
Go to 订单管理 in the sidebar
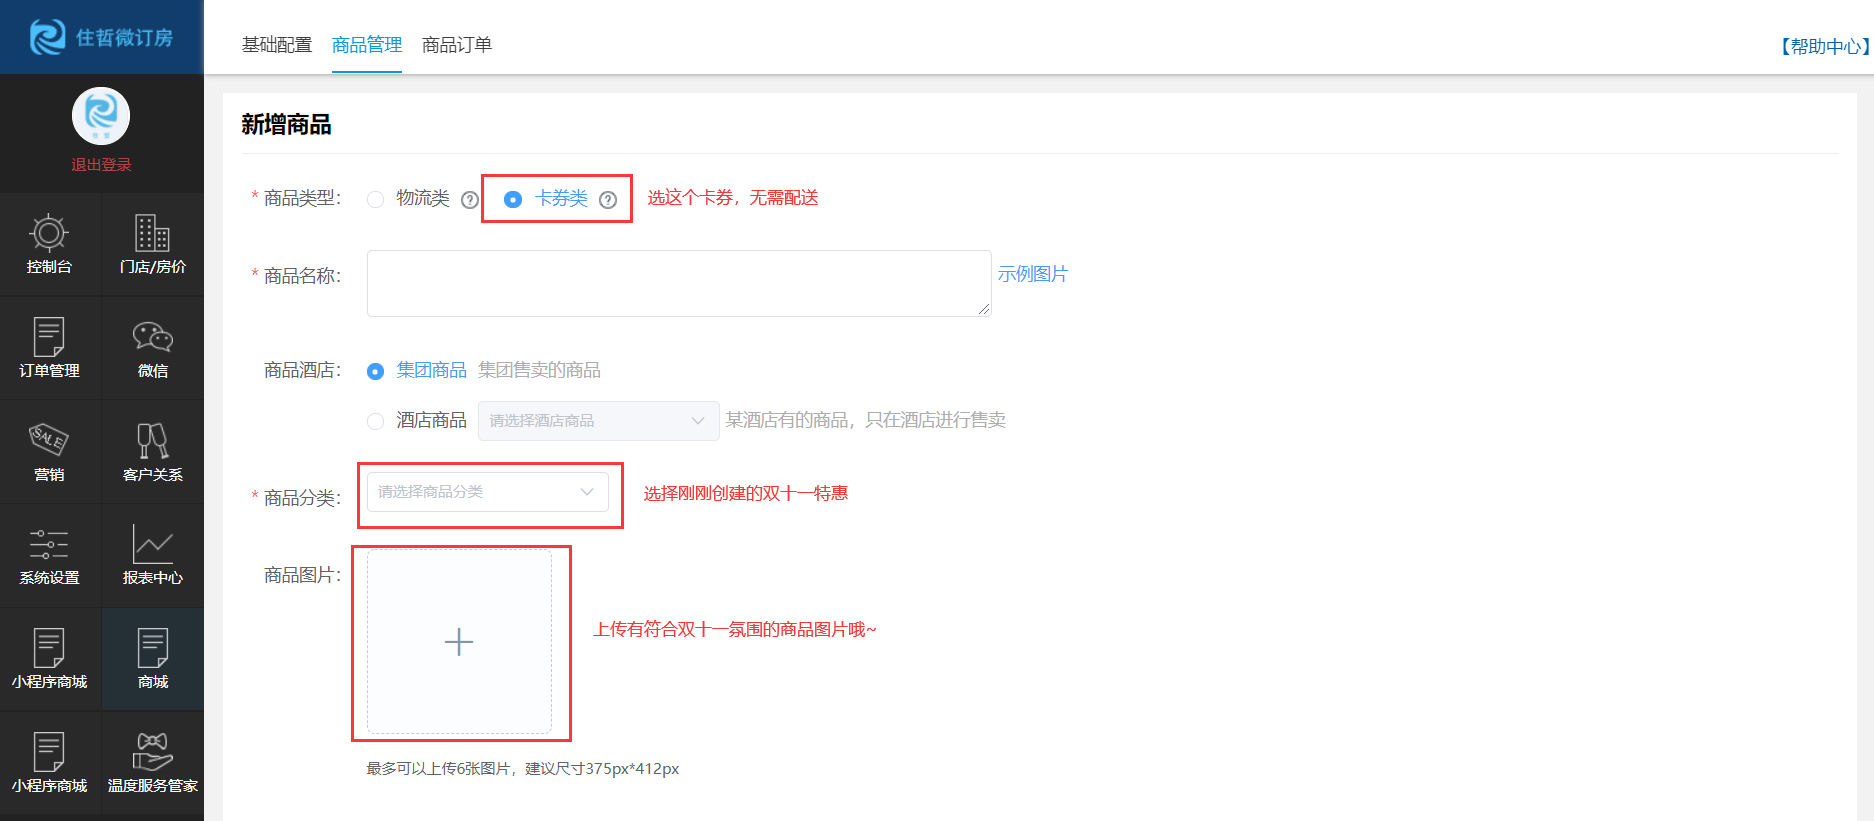[49, 348]
